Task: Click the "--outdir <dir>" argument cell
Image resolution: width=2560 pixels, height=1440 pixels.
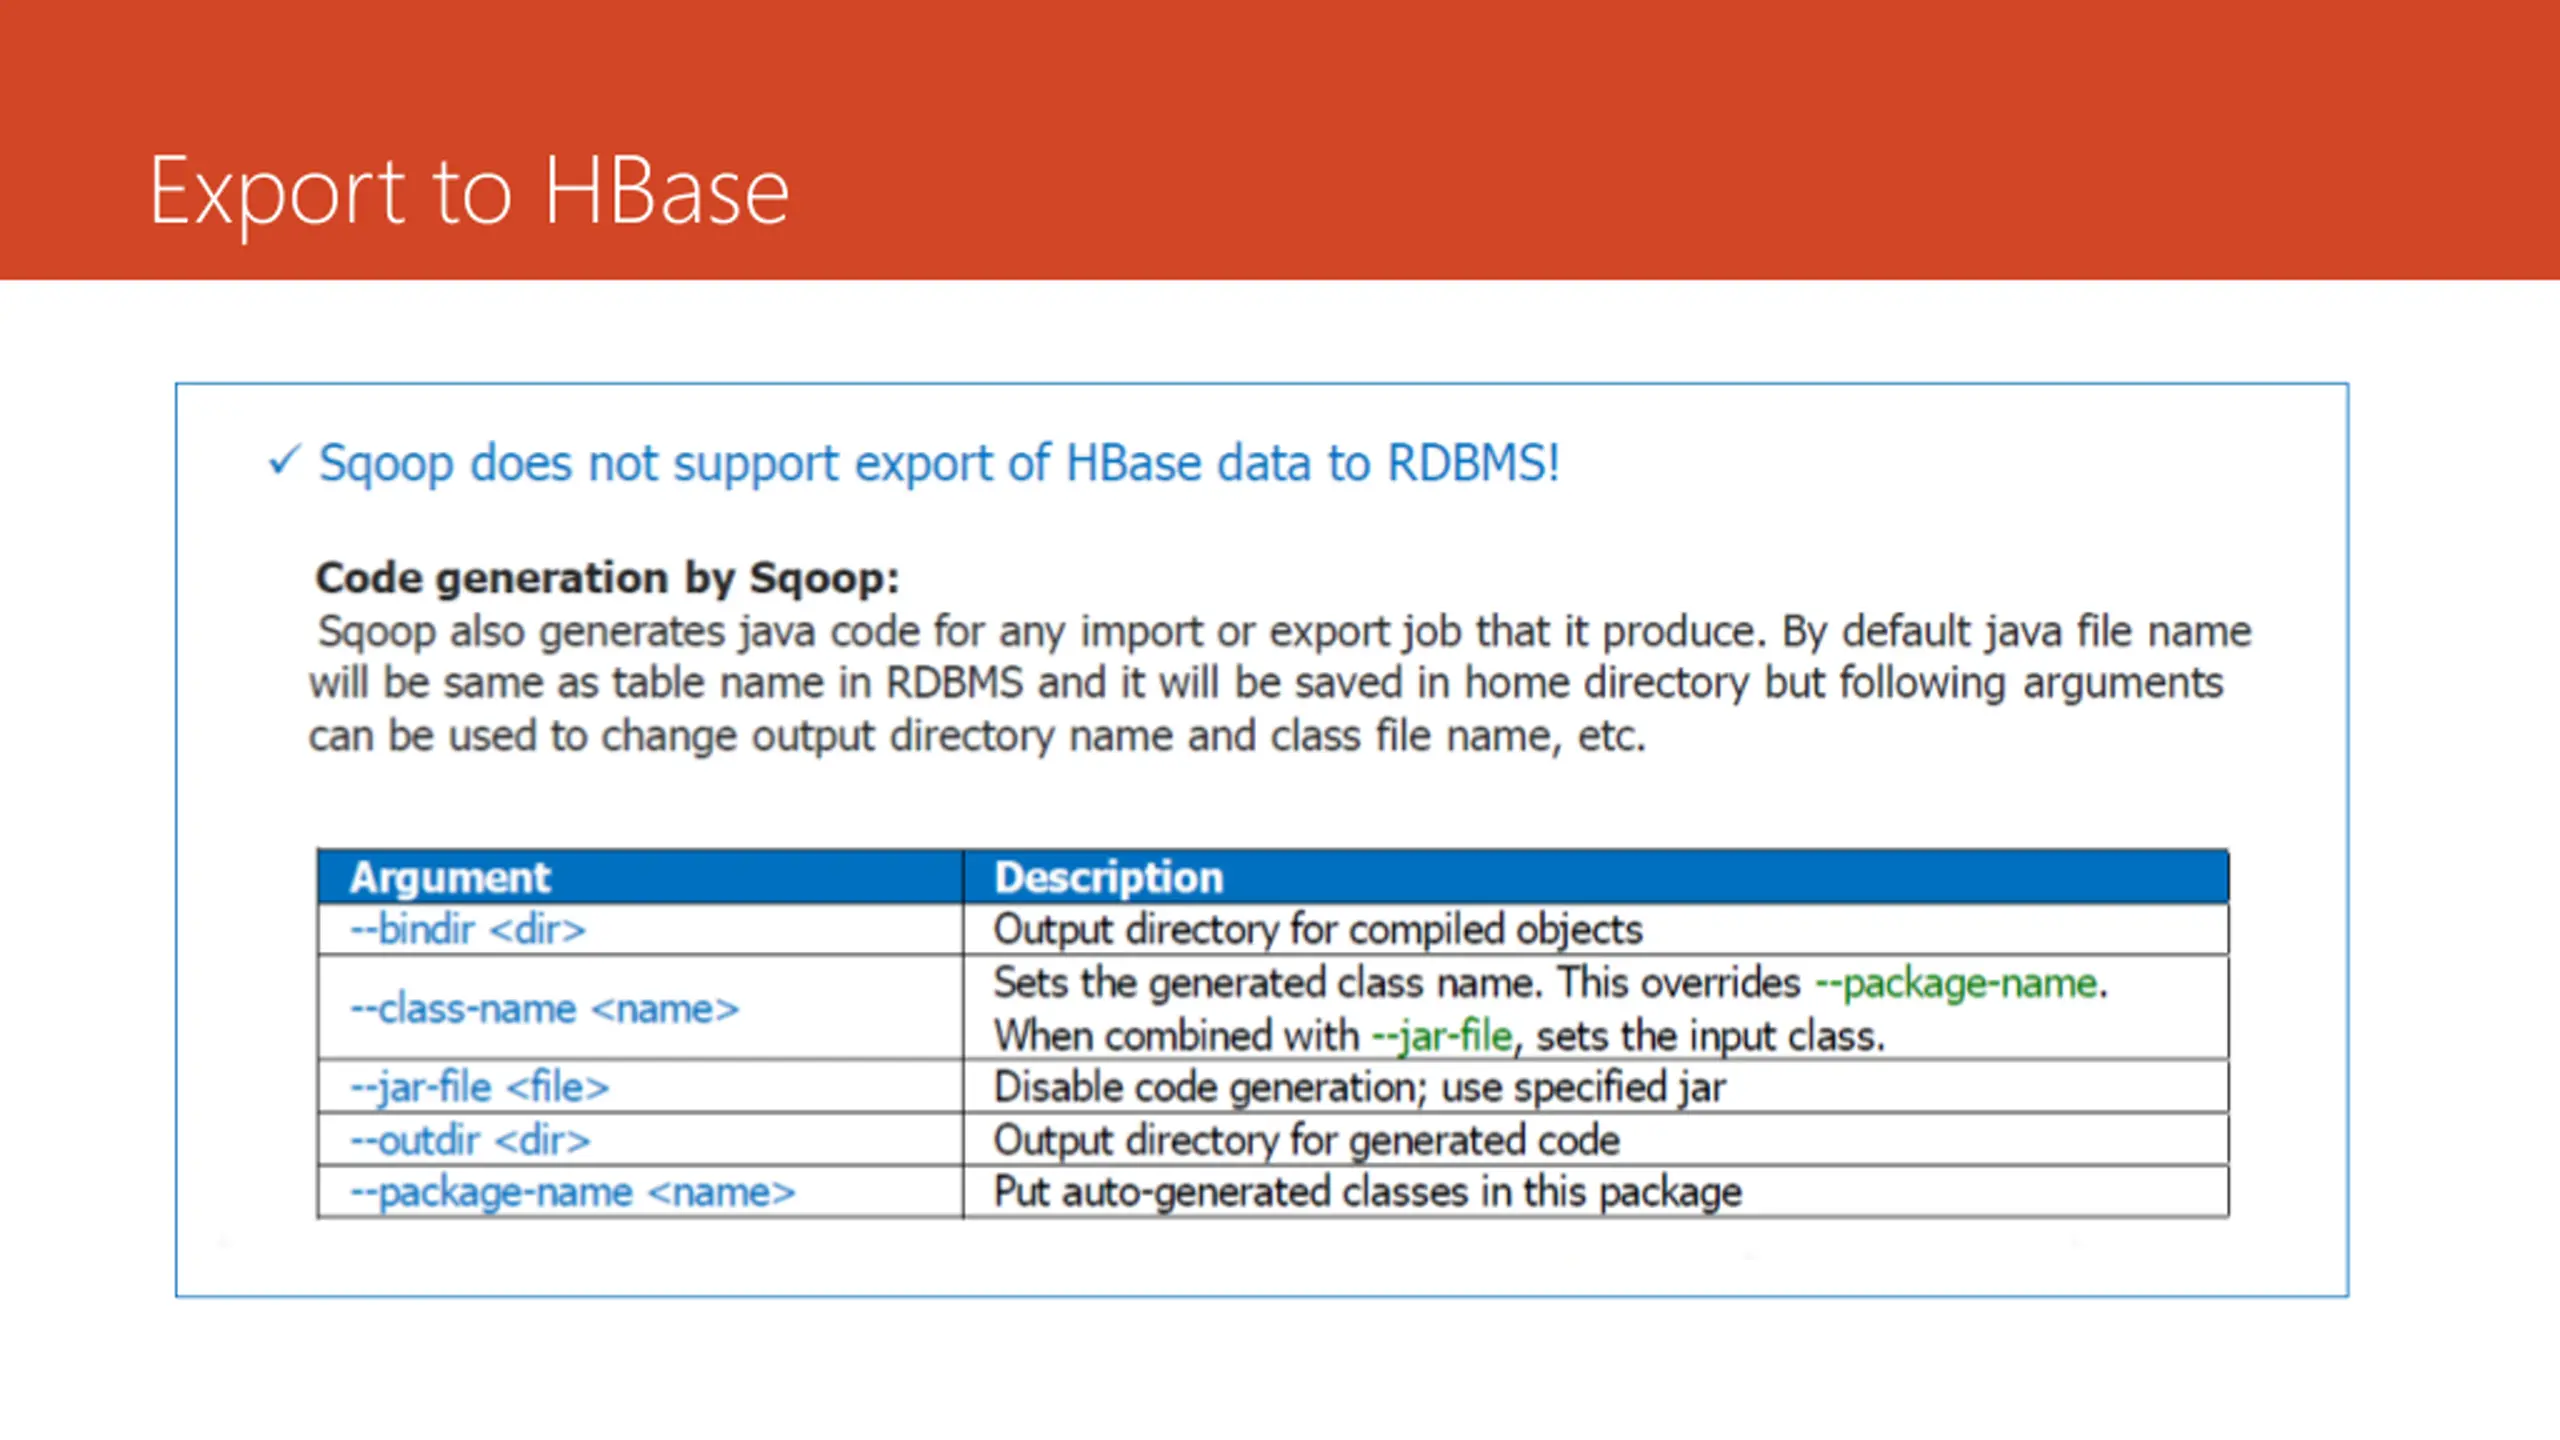Action: coord(641,1140)
